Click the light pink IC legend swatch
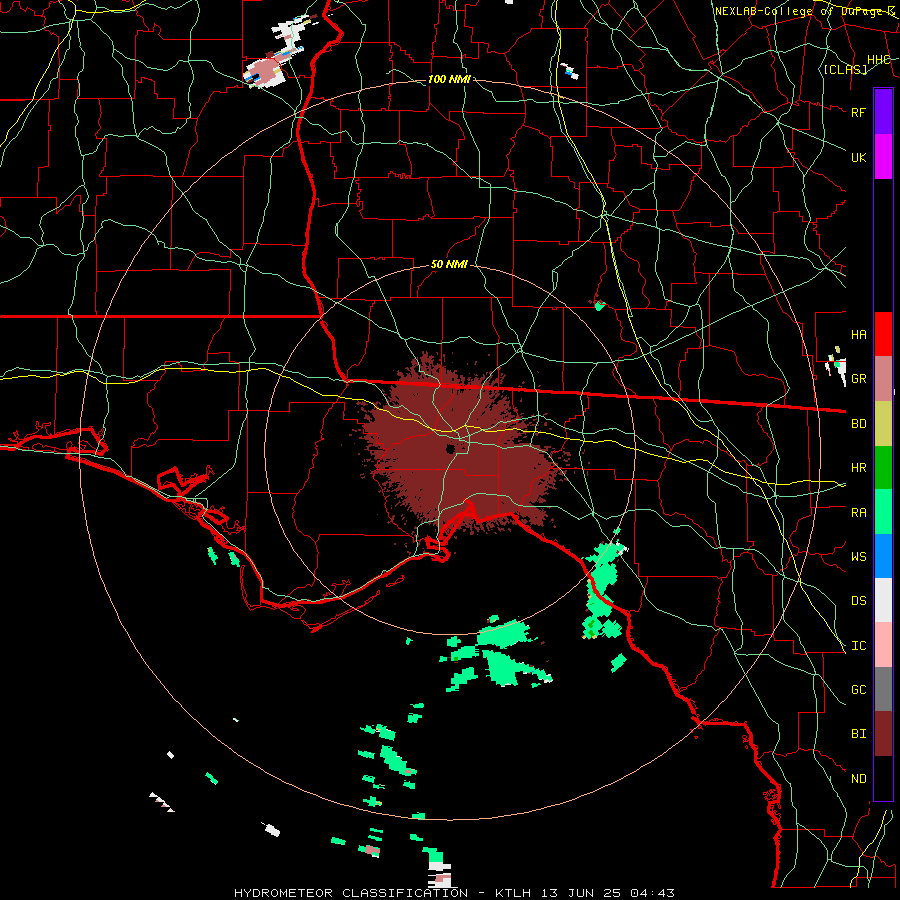900x900 pixels. (883, 645)
